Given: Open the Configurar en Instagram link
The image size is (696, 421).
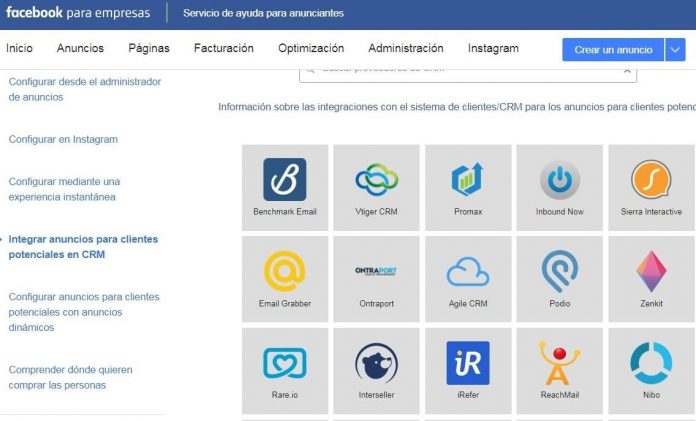Looking at the screenshot, I should point(63,139).
